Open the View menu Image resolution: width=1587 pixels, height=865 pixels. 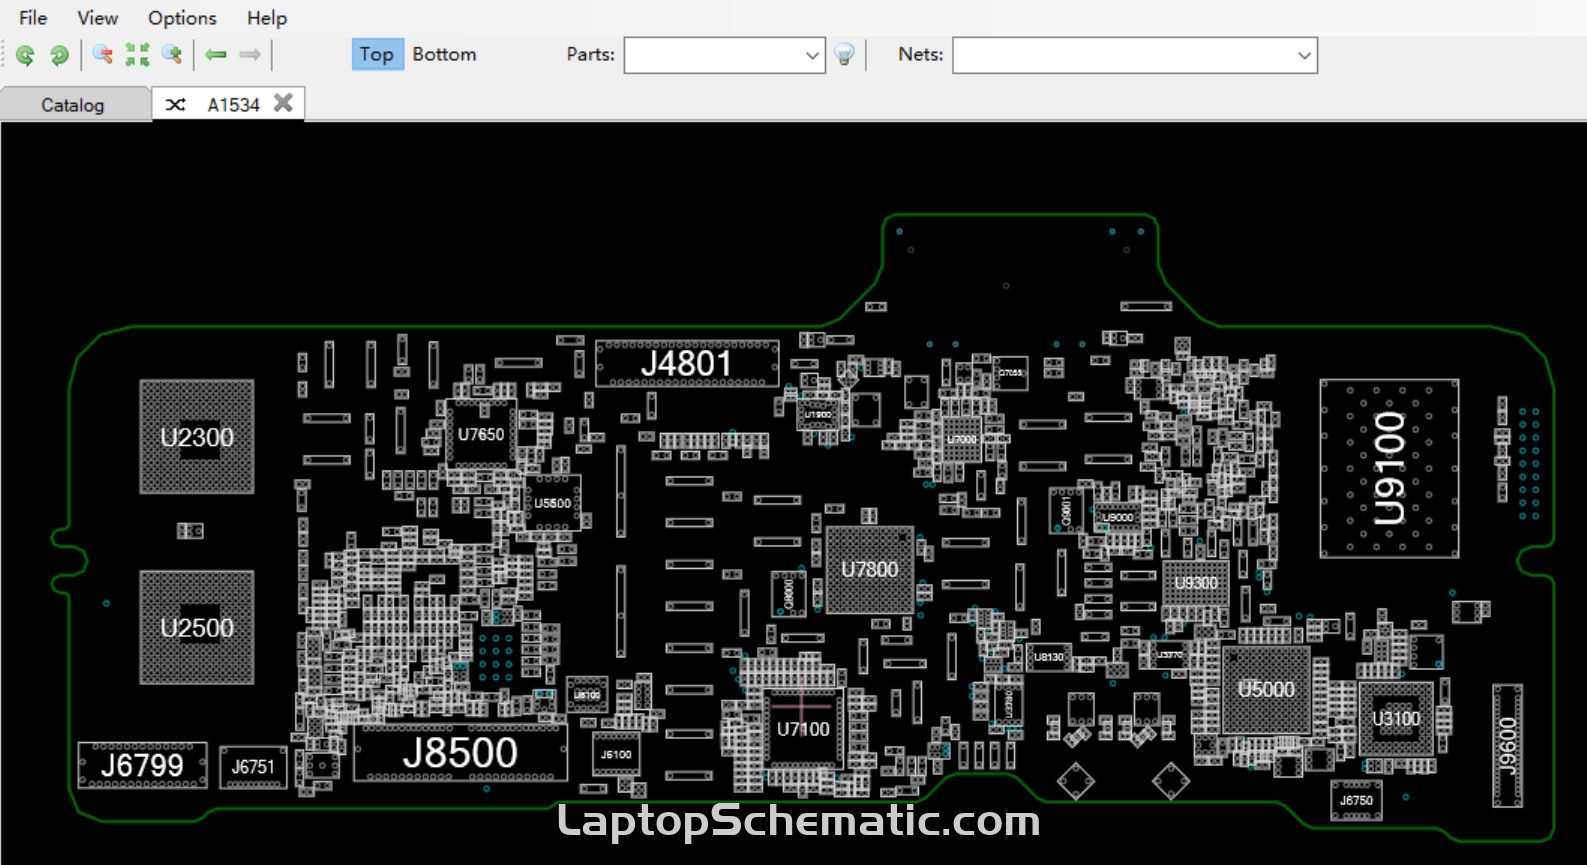(x=97, y=18)
